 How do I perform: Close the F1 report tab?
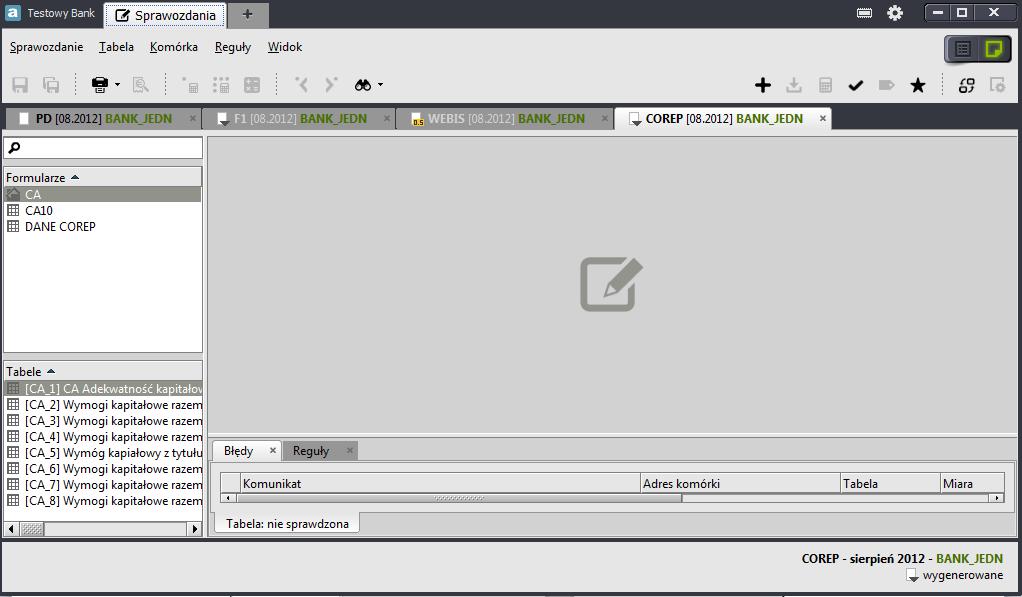[387, 119]
